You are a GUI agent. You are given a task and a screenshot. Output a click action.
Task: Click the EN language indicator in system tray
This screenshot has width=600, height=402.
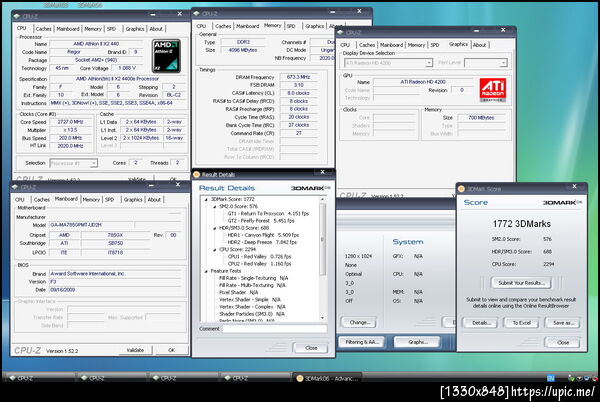[x=550, y=378]
